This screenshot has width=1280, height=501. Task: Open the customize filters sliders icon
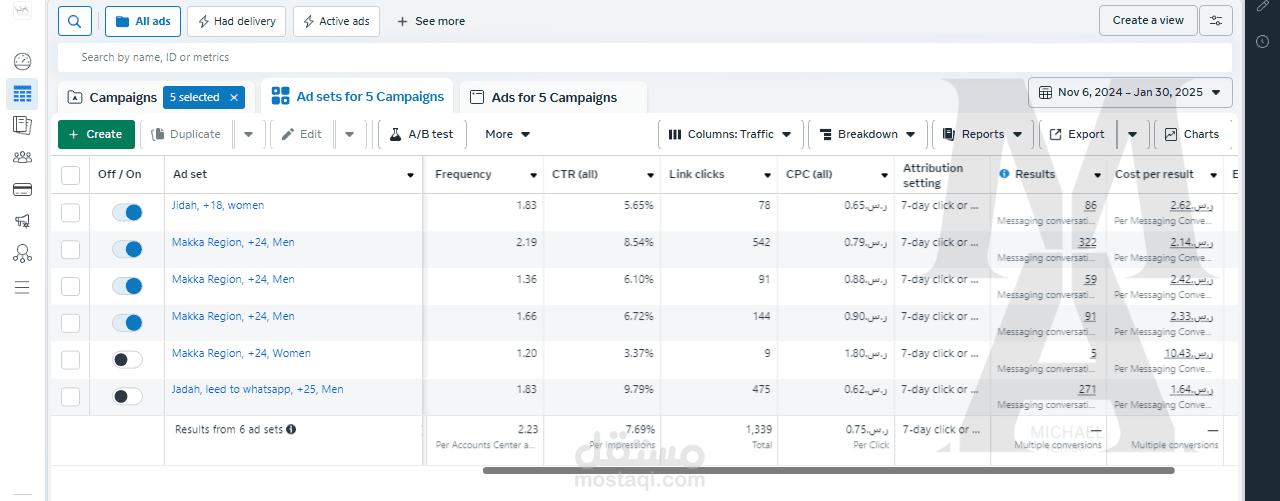(1216, 21)
